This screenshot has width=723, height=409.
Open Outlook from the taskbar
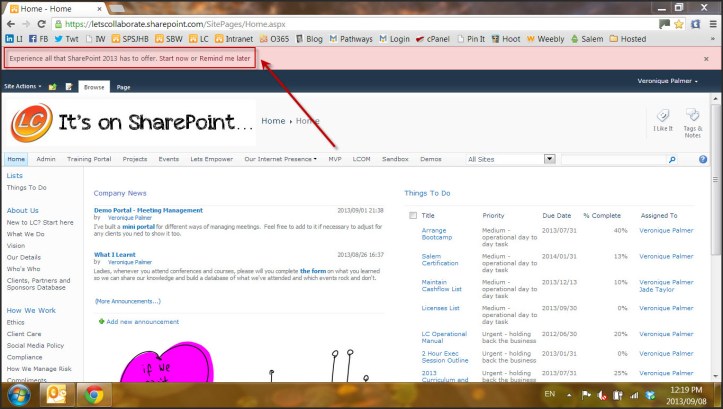click(x=56, y=394)
